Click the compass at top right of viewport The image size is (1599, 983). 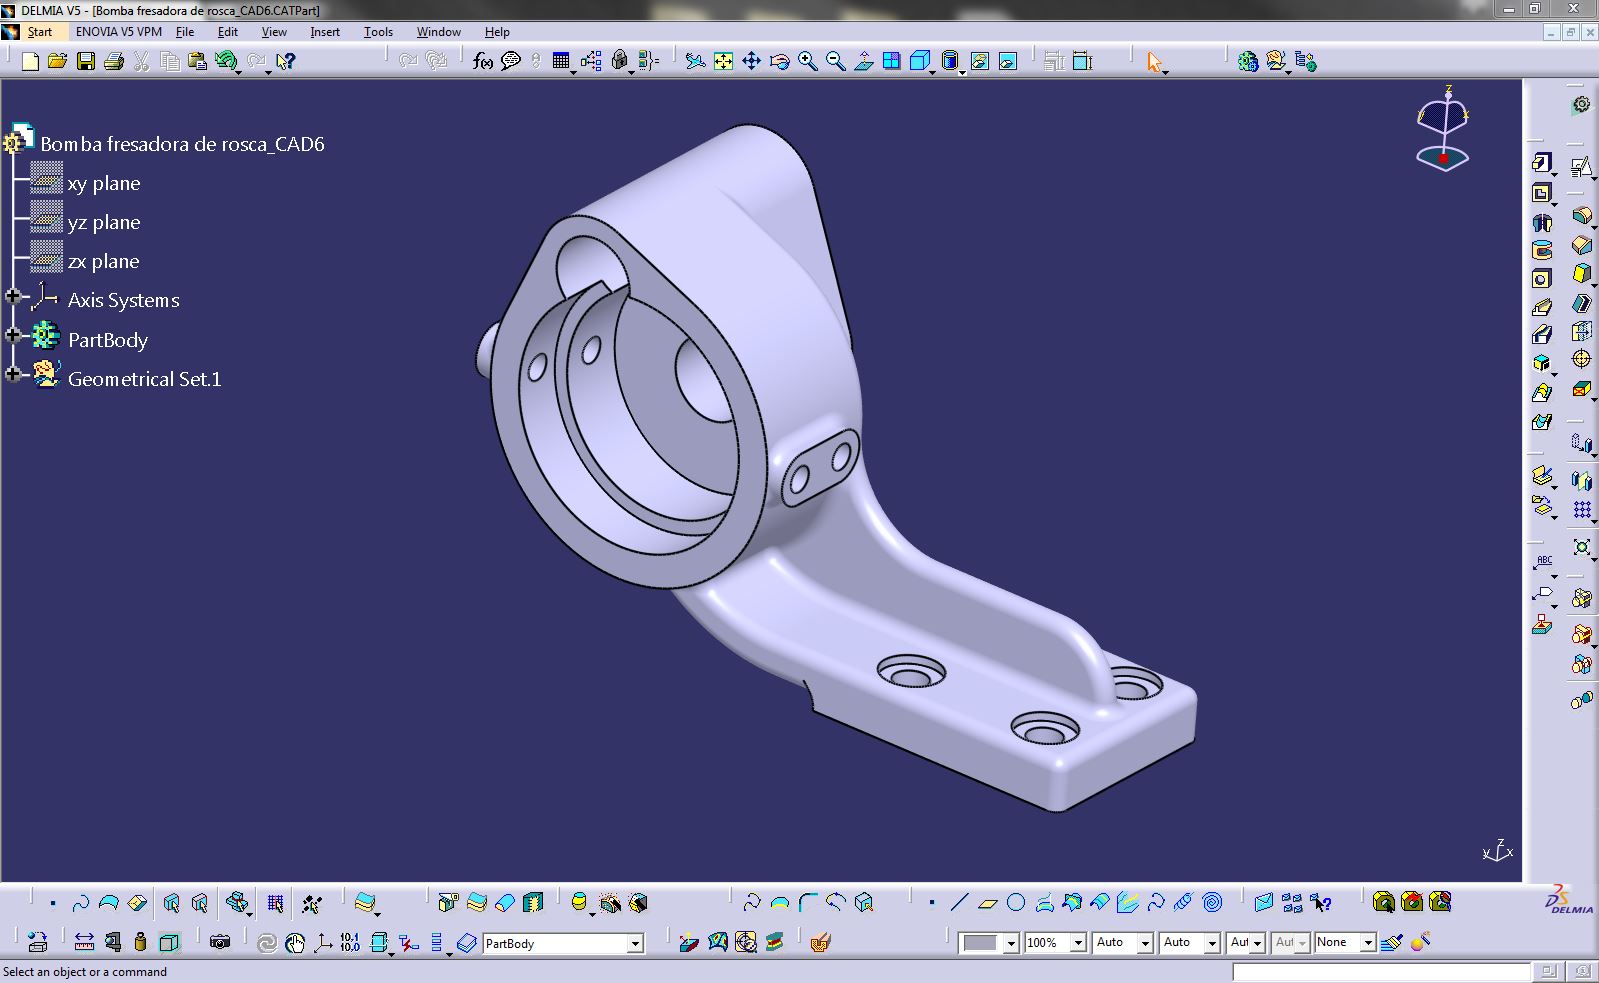pyautogui.click(x=1443, y=129)
